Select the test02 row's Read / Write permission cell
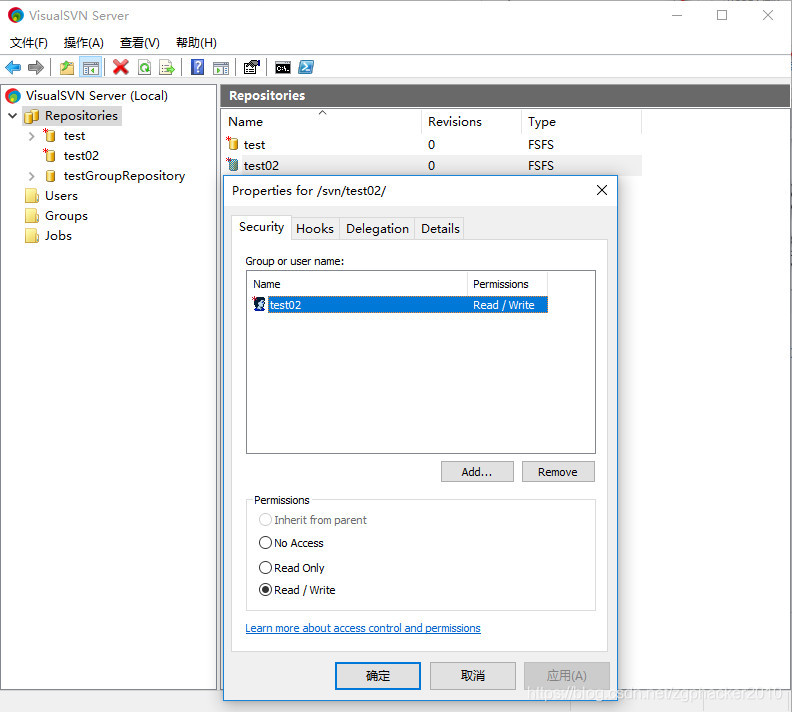This screenshot has height=712, width=792. (x=504, y=305)
